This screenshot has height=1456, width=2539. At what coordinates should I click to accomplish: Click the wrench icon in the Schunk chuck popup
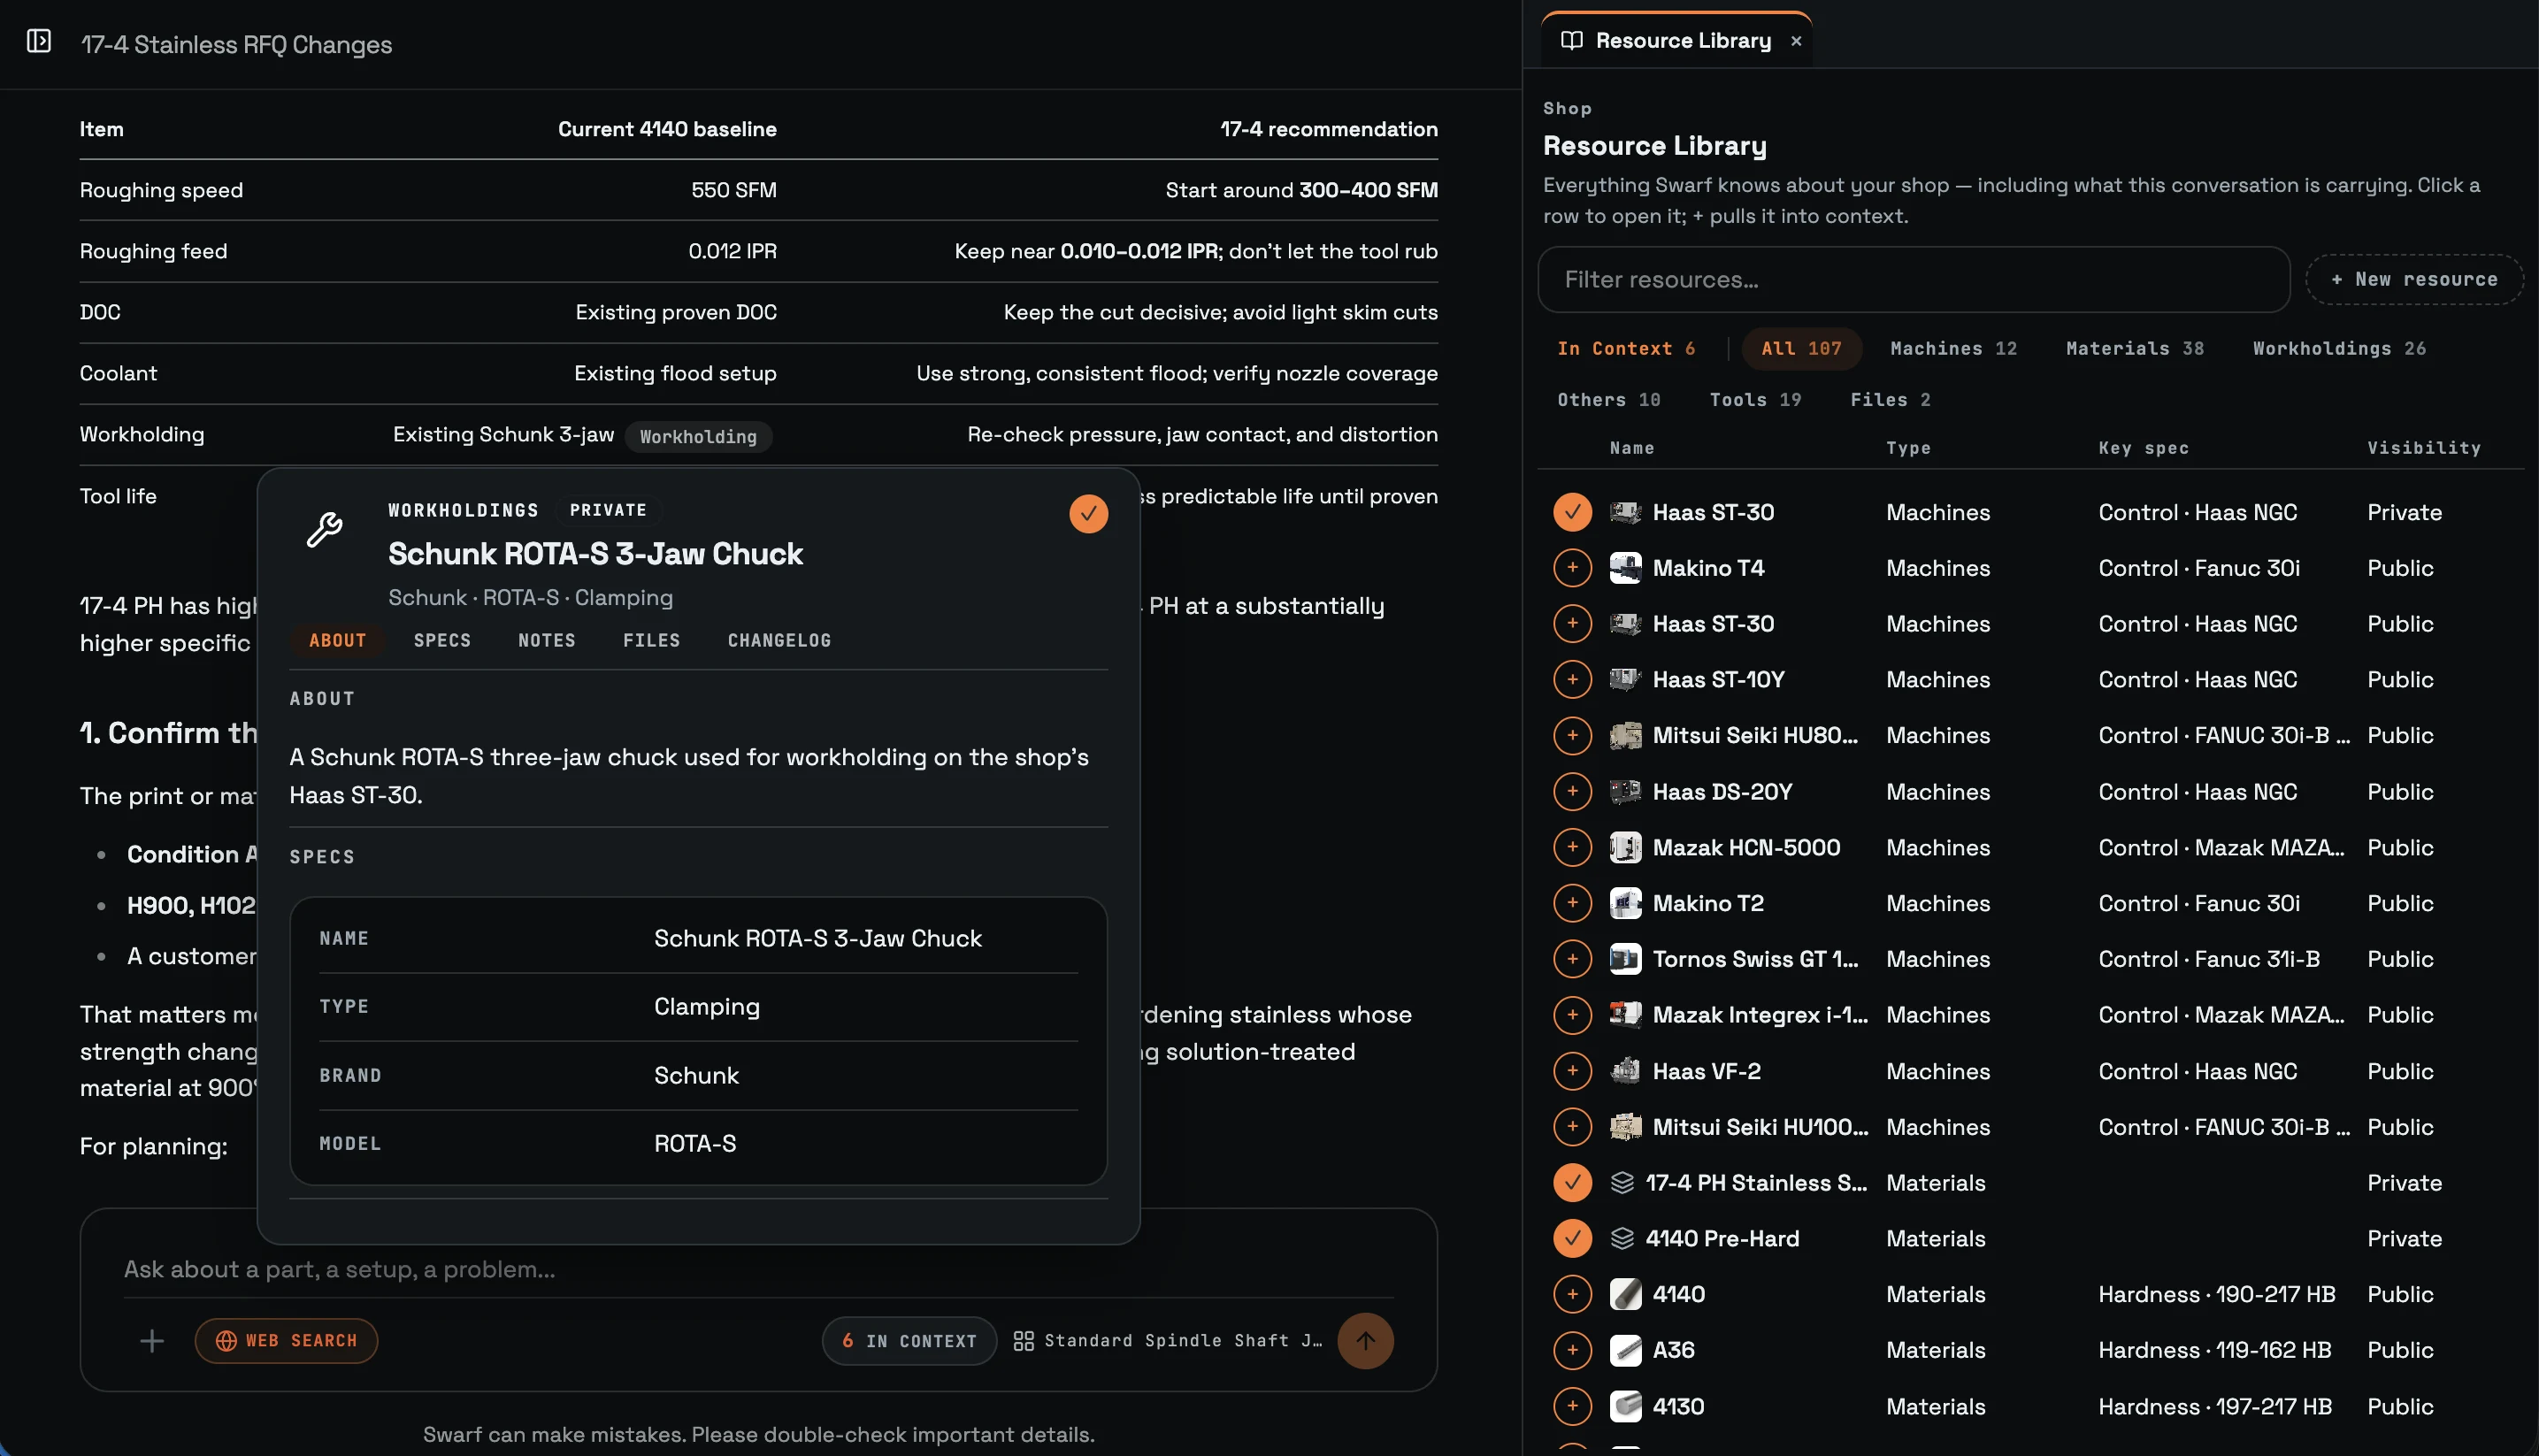pos(325,529)
